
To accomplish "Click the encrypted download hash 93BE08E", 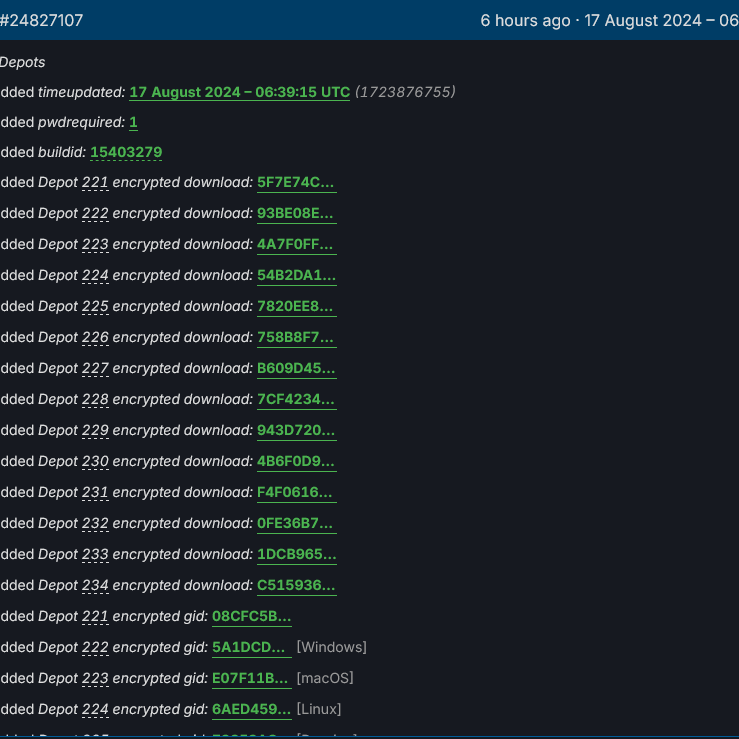I will [296, 214].
